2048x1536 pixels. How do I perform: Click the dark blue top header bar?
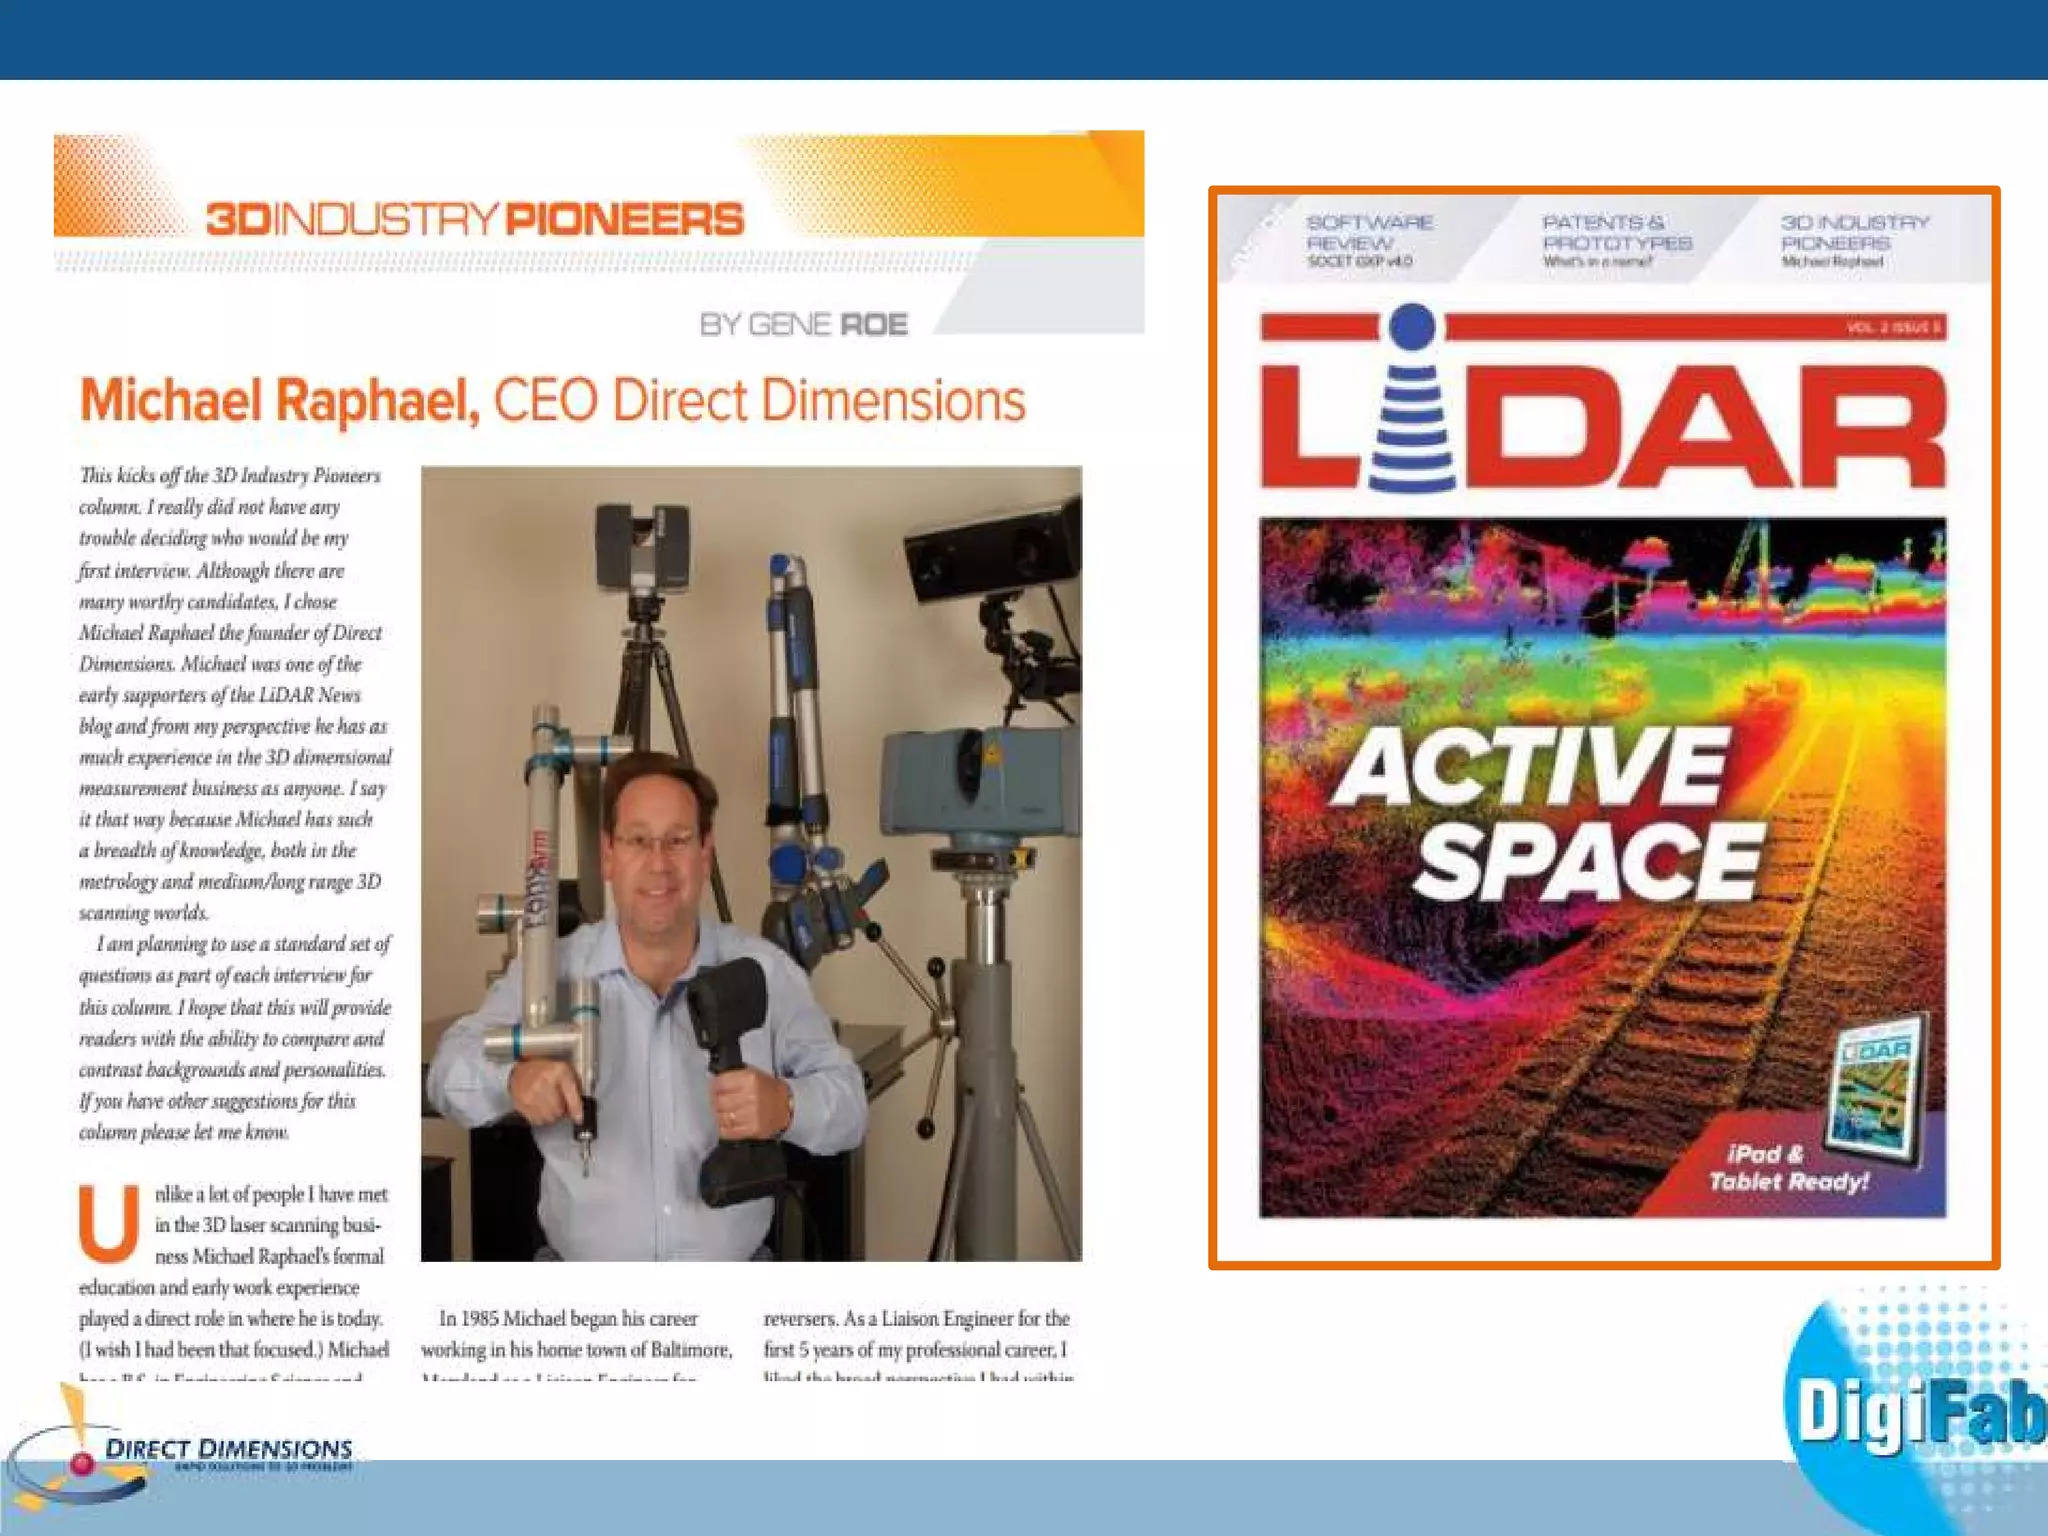(x=1024, y=39)
